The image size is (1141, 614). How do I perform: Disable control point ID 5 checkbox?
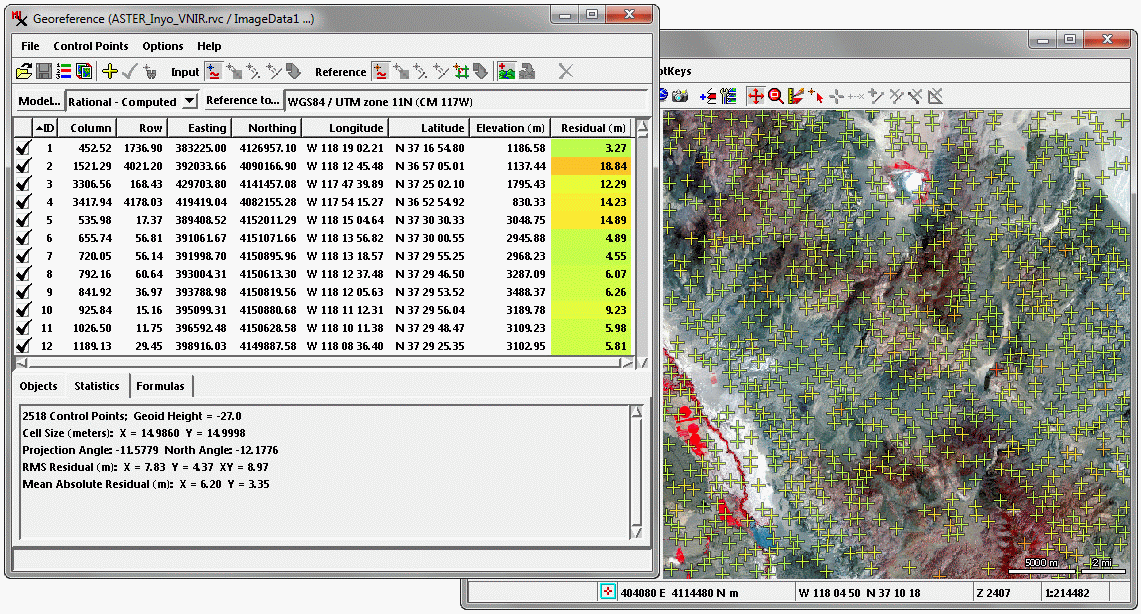[x=23, y=220]
